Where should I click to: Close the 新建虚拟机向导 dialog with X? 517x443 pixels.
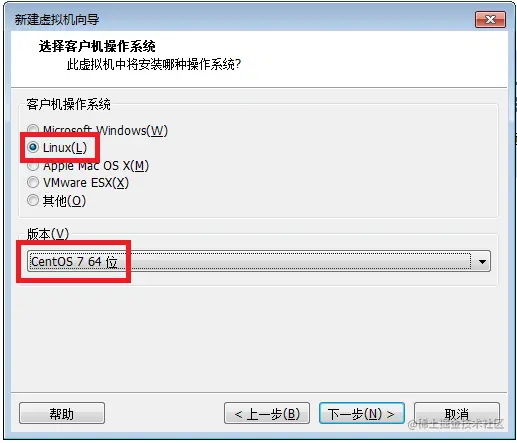click(490, 20)
